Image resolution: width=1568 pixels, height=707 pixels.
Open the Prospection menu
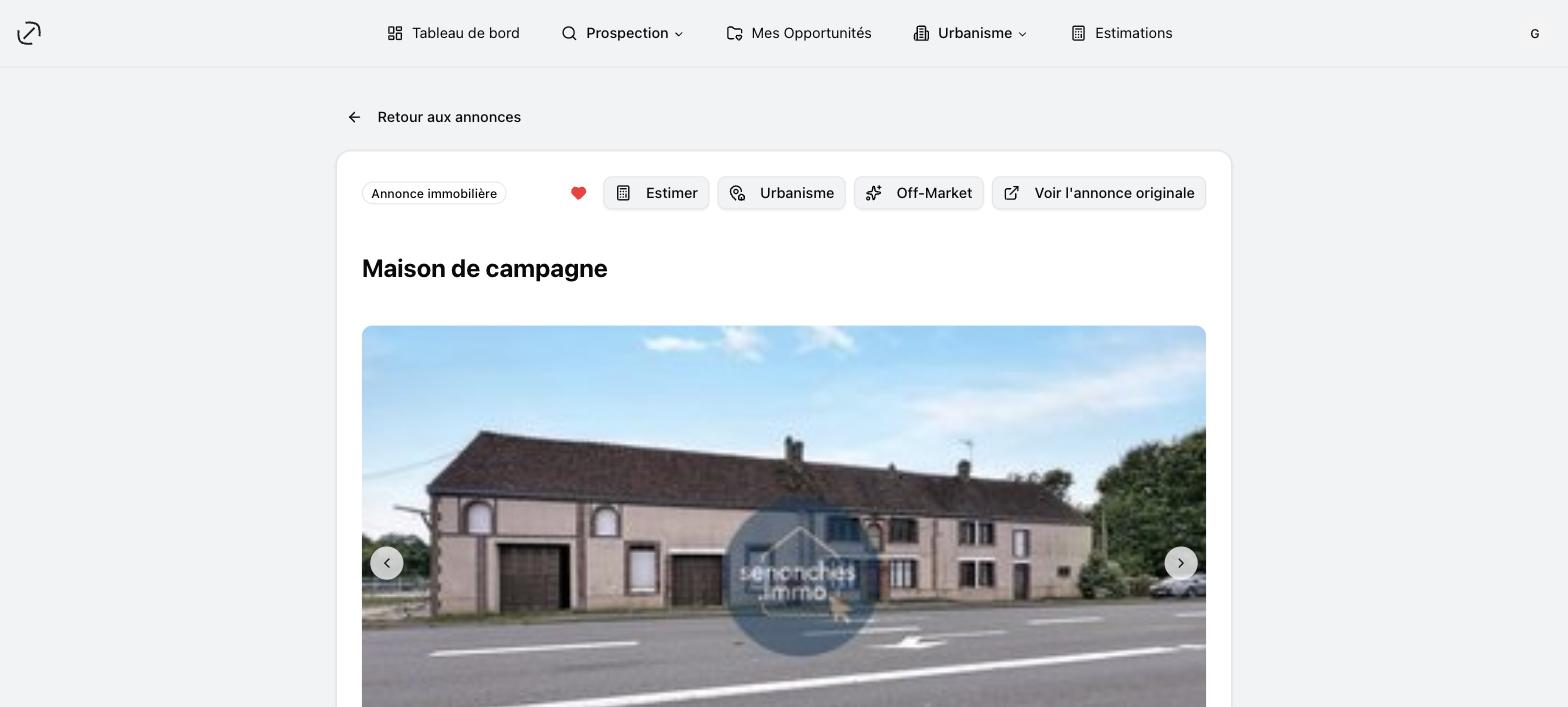tap(622, 33)
